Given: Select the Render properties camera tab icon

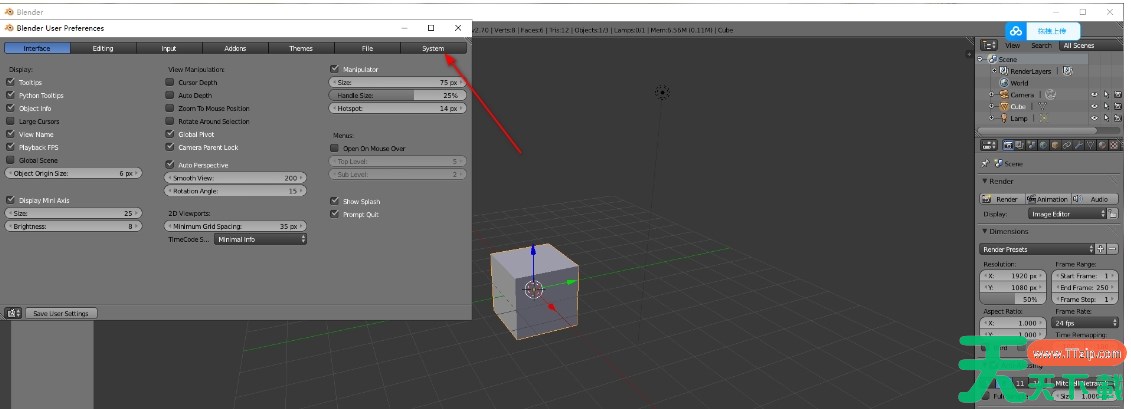Looking at the screenshot, I should point(1009,145).
